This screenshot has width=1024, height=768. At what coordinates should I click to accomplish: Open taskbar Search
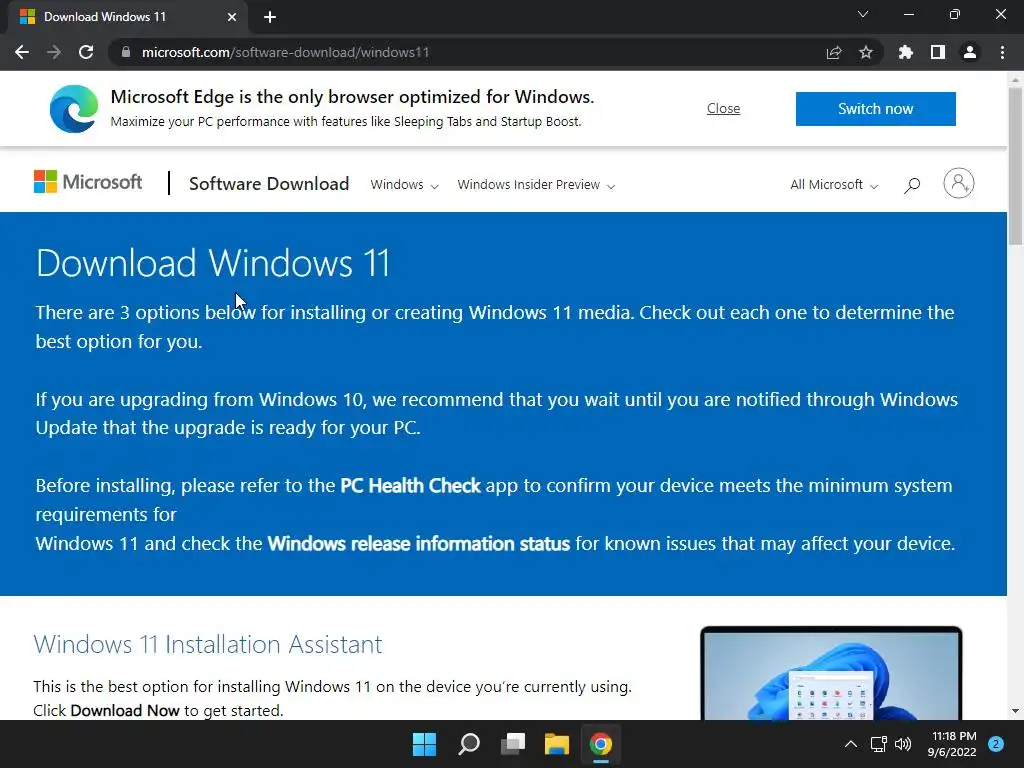click(x=469, y=744)
